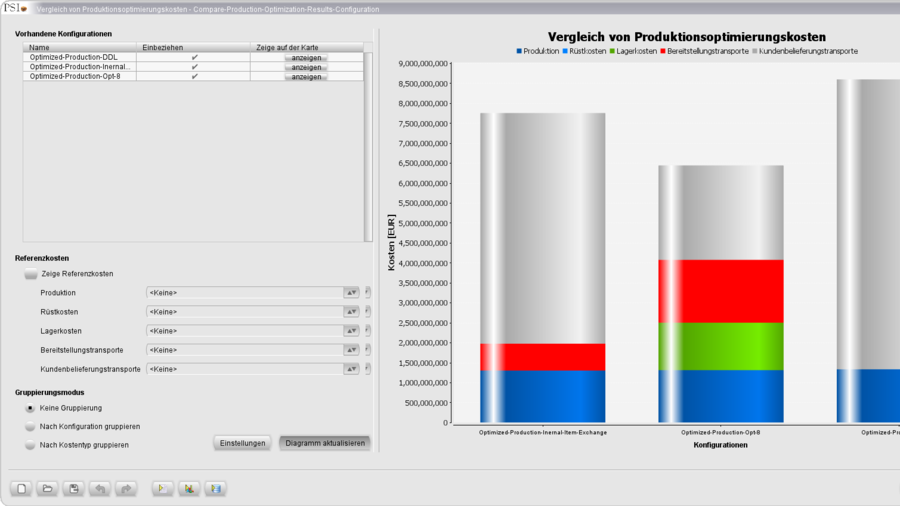The image size is (900, 506).
Task: Open the Lagerkosten reference dropdown
Action: coord(351,331)
